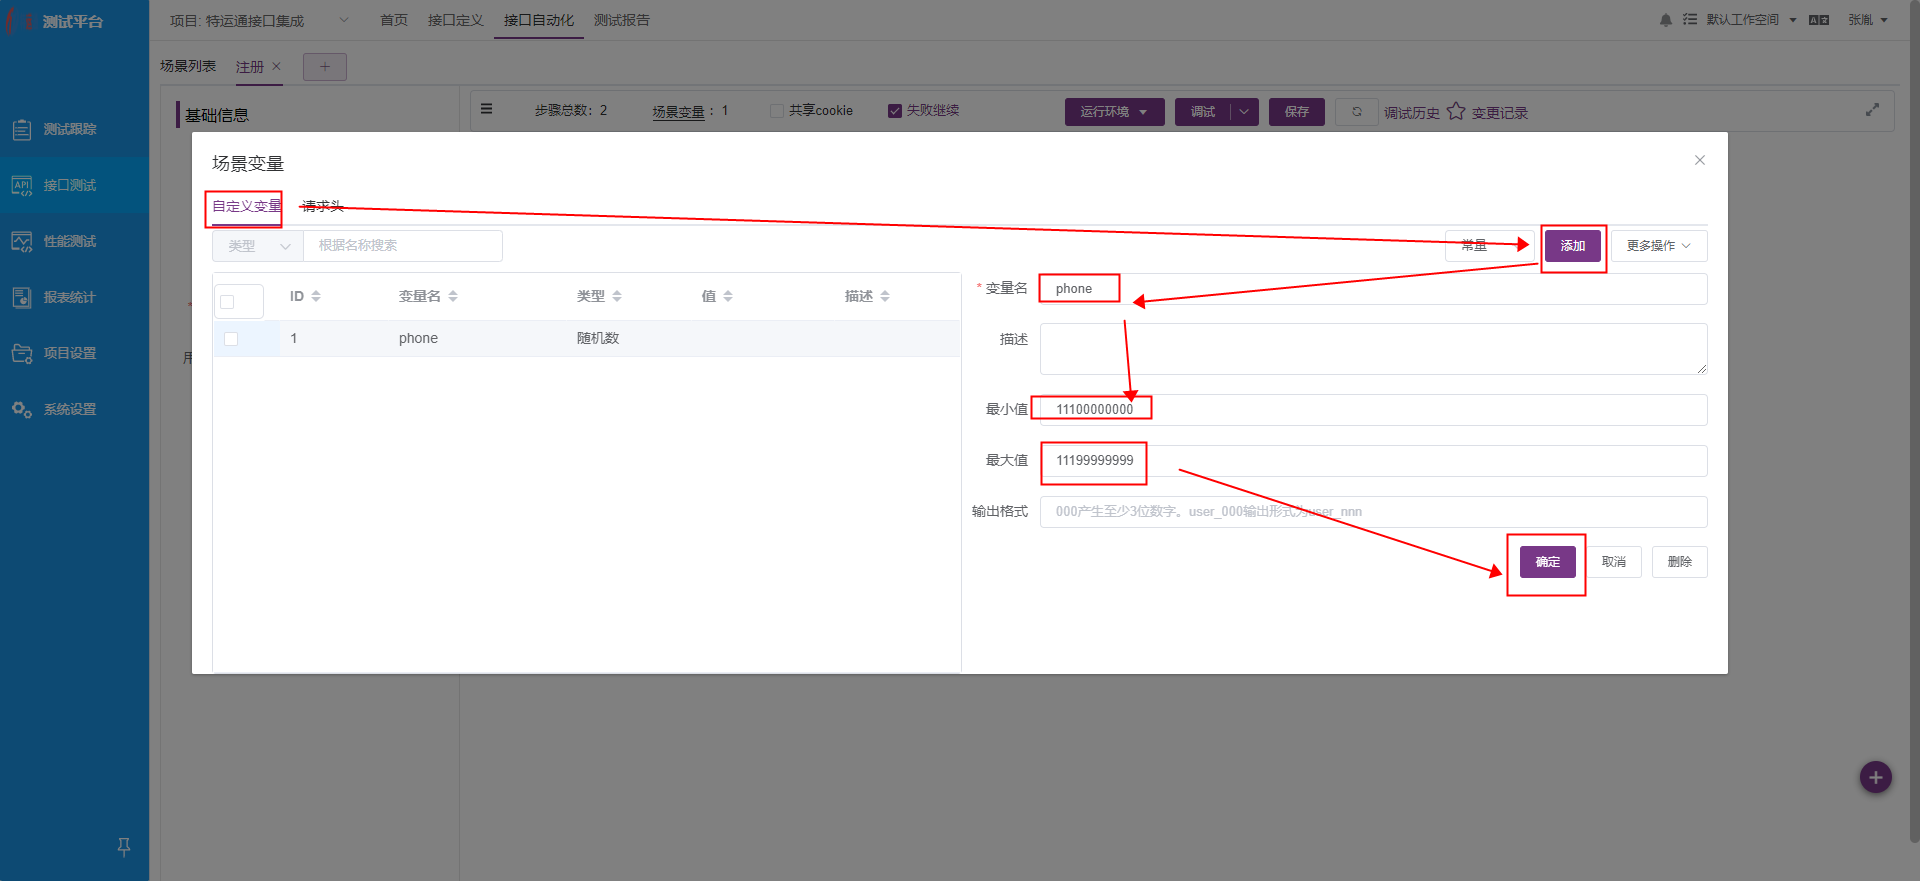Click the 场景变量 link in toolbar

point(679,112)
